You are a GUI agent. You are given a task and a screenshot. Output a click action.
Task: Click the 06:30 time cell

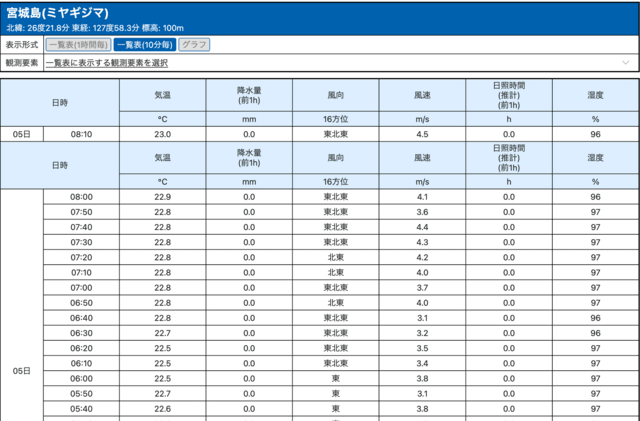81,333
